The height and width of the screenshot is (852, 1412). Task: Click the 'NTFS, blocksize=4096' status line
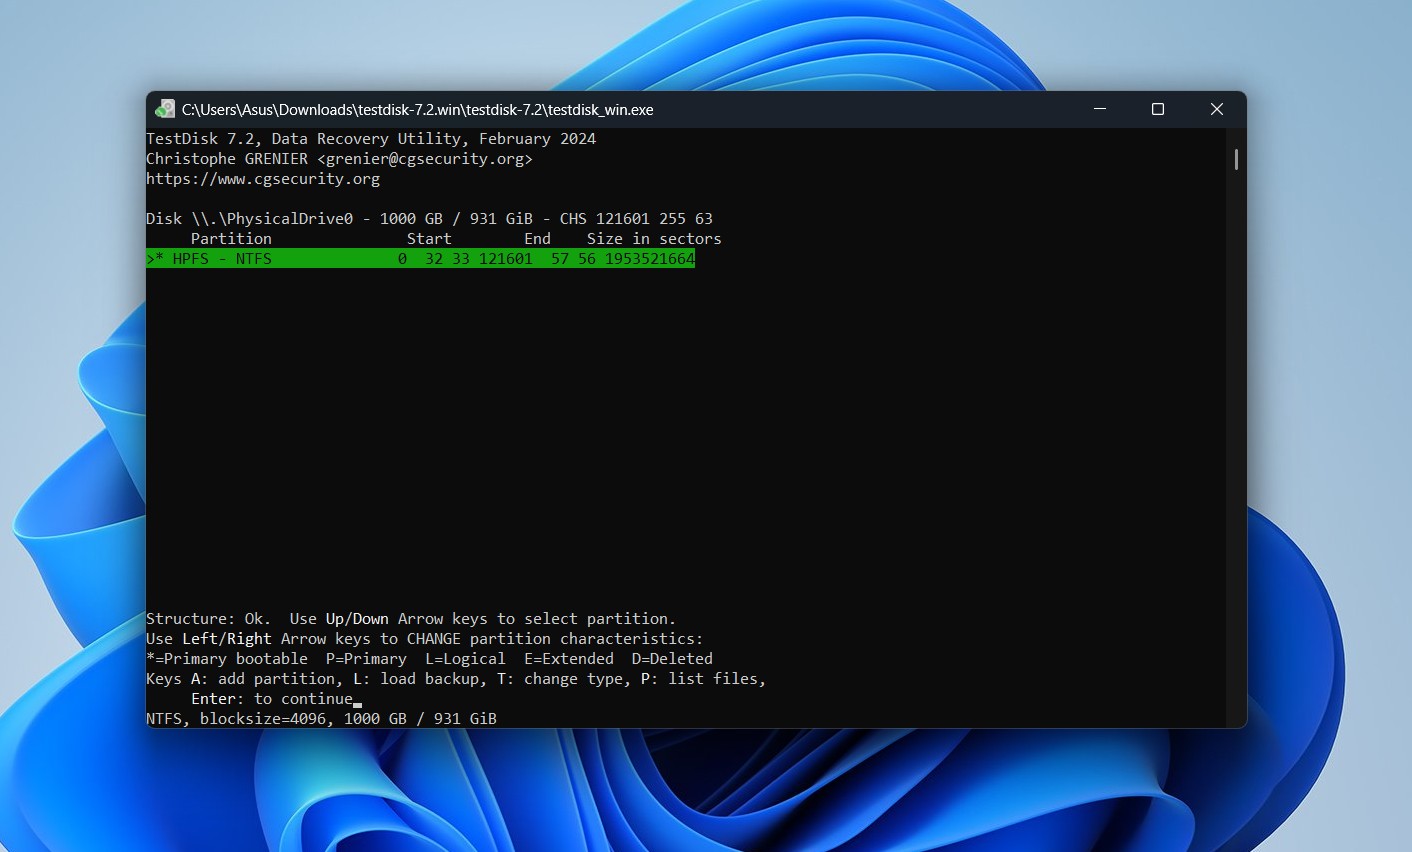321,719
